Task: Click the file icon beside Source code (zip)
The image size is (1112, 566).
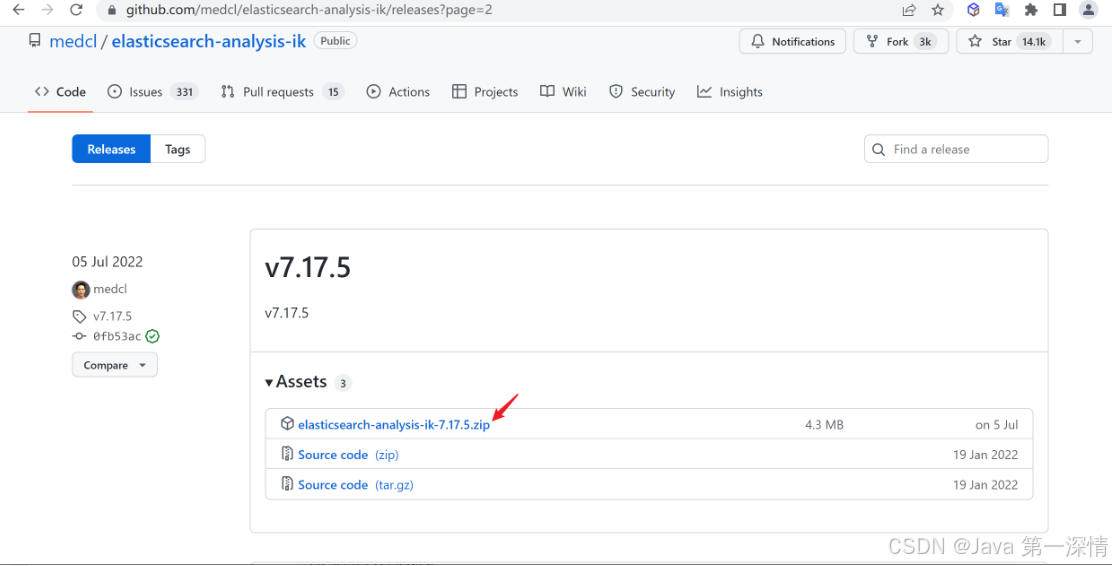Action: 287,454
